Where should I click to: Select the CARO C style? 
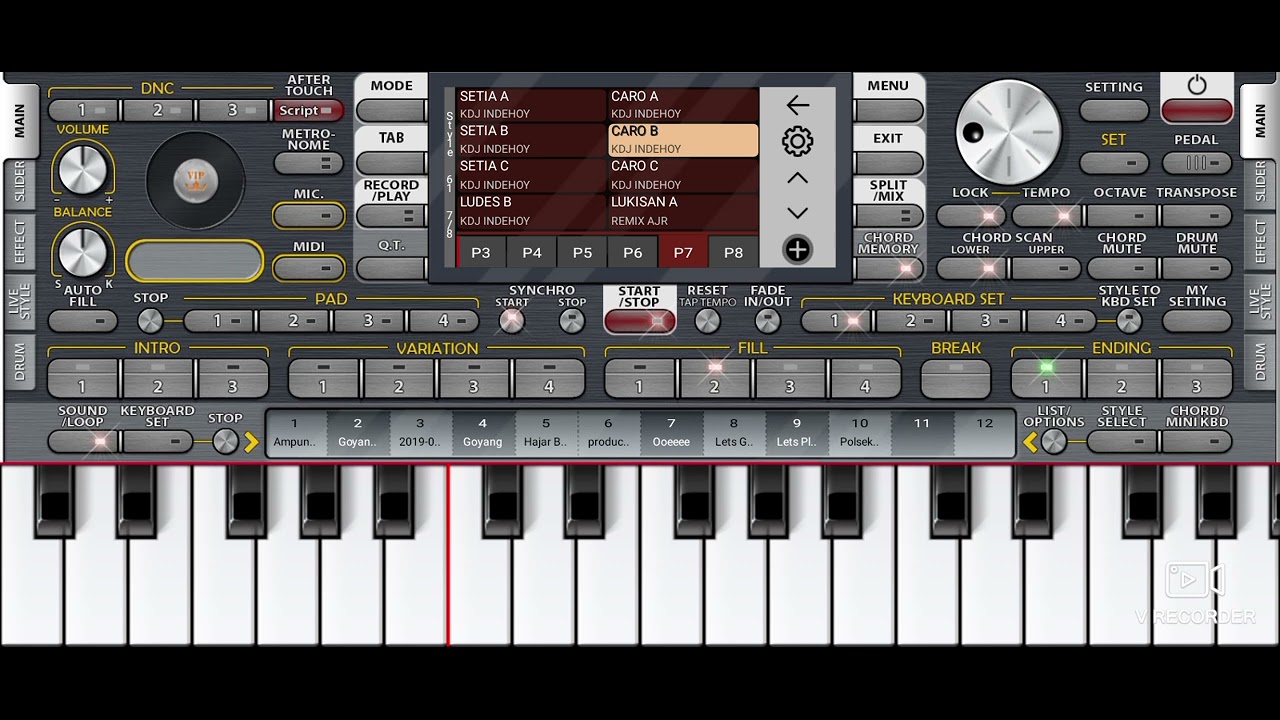pyautogui.click(x=683, y=175)
